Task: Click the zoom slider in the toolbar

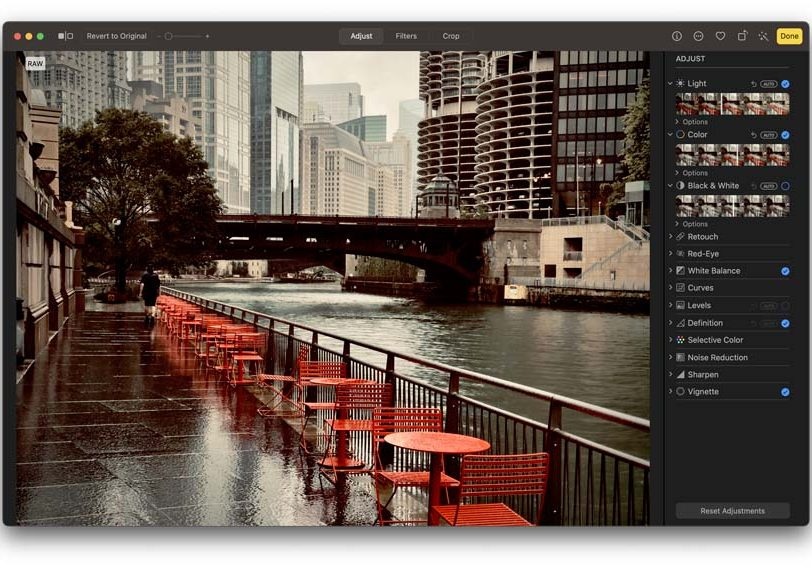Action: tap(183, 36)
